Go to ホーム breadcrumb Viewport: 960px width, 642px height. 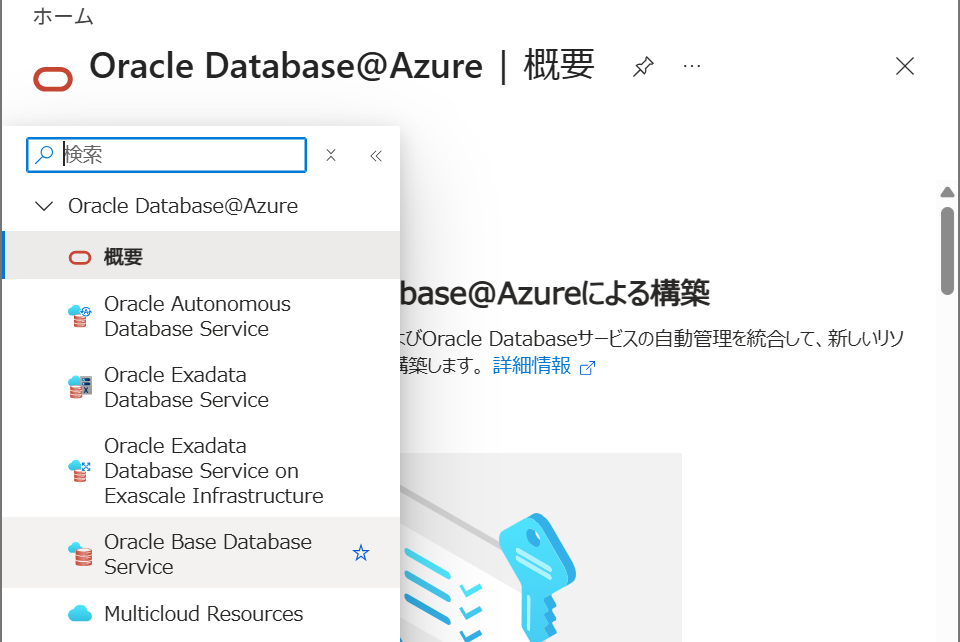point(62,16)
